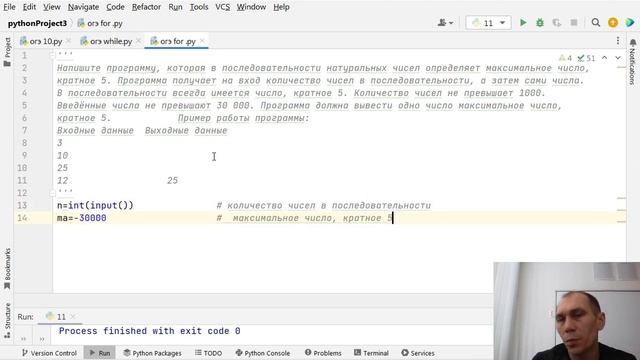The image size is (640, 360).
Task: Run with coverage icon in toolbar
Action: [557, 23]
